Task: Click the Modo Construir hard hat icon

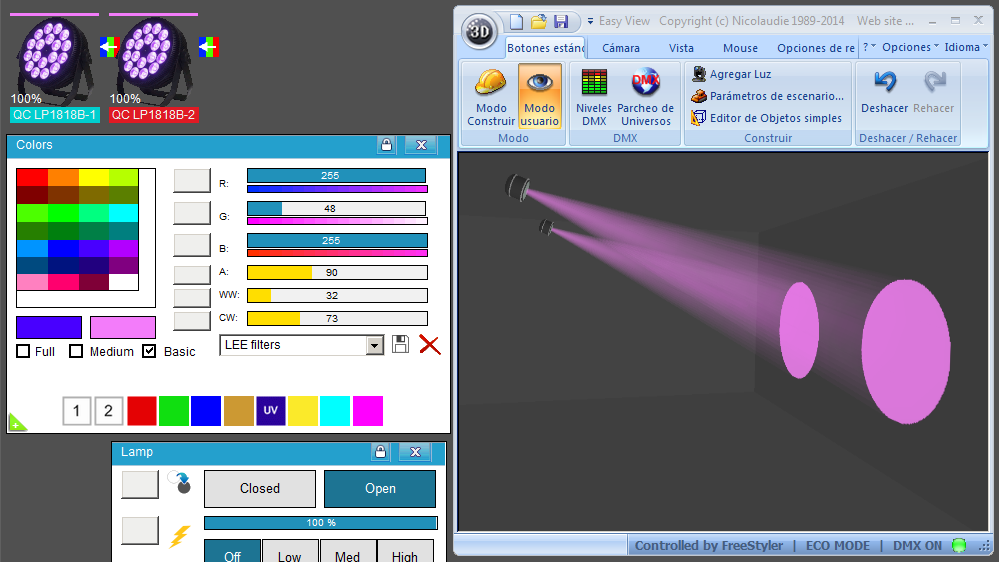Action: [491, 83]
